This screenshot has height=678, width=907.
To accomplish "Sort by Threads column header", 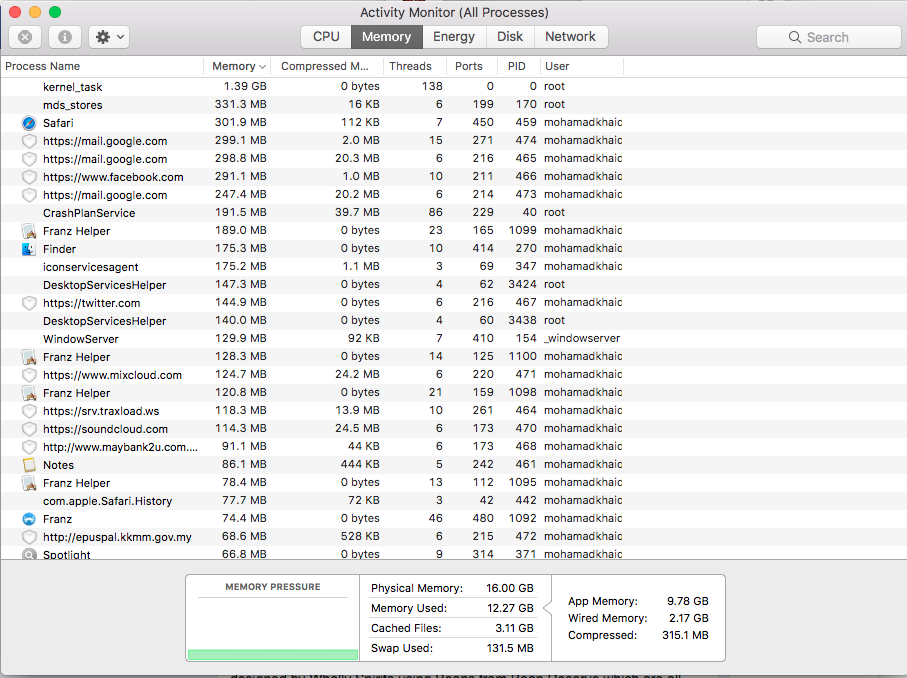I will pos(414,66).
